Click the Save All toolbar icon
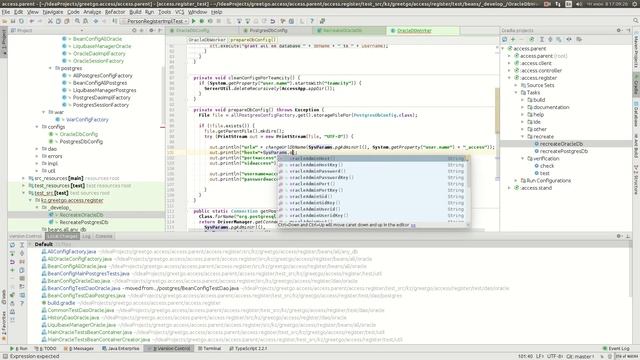 tap(13, 21)
